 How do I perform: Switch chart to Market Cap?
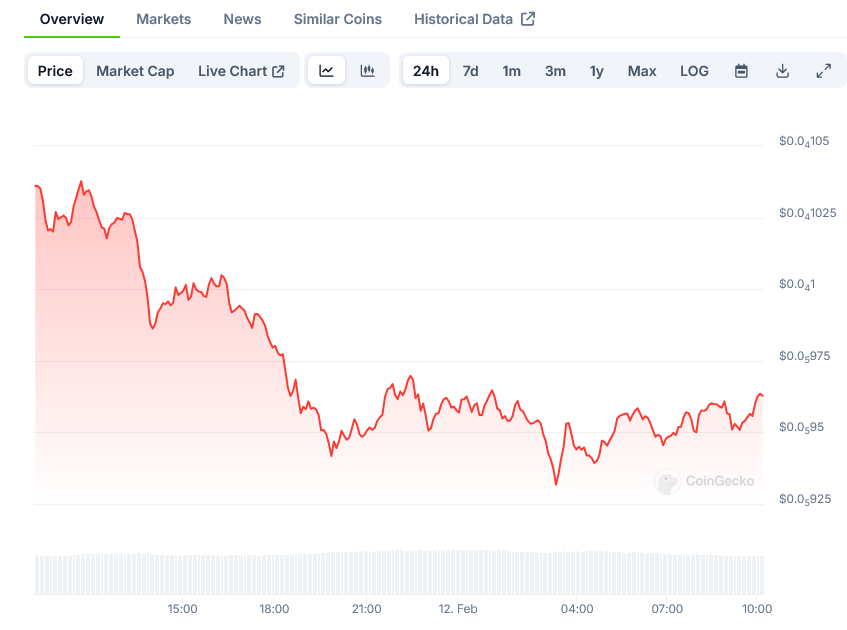(135, 71)
